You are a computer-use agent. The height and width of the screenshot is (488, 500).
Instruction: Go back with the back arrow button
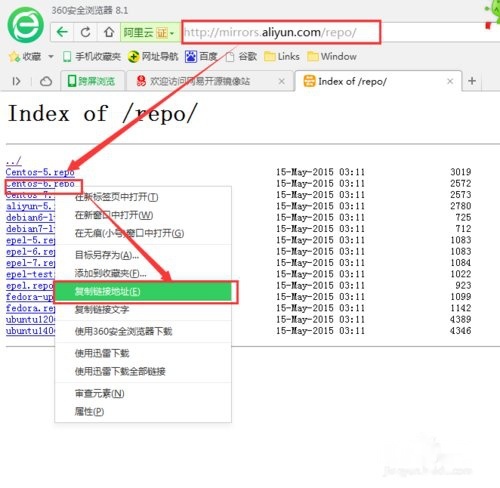pyautogui.click(x=62, y=32)
